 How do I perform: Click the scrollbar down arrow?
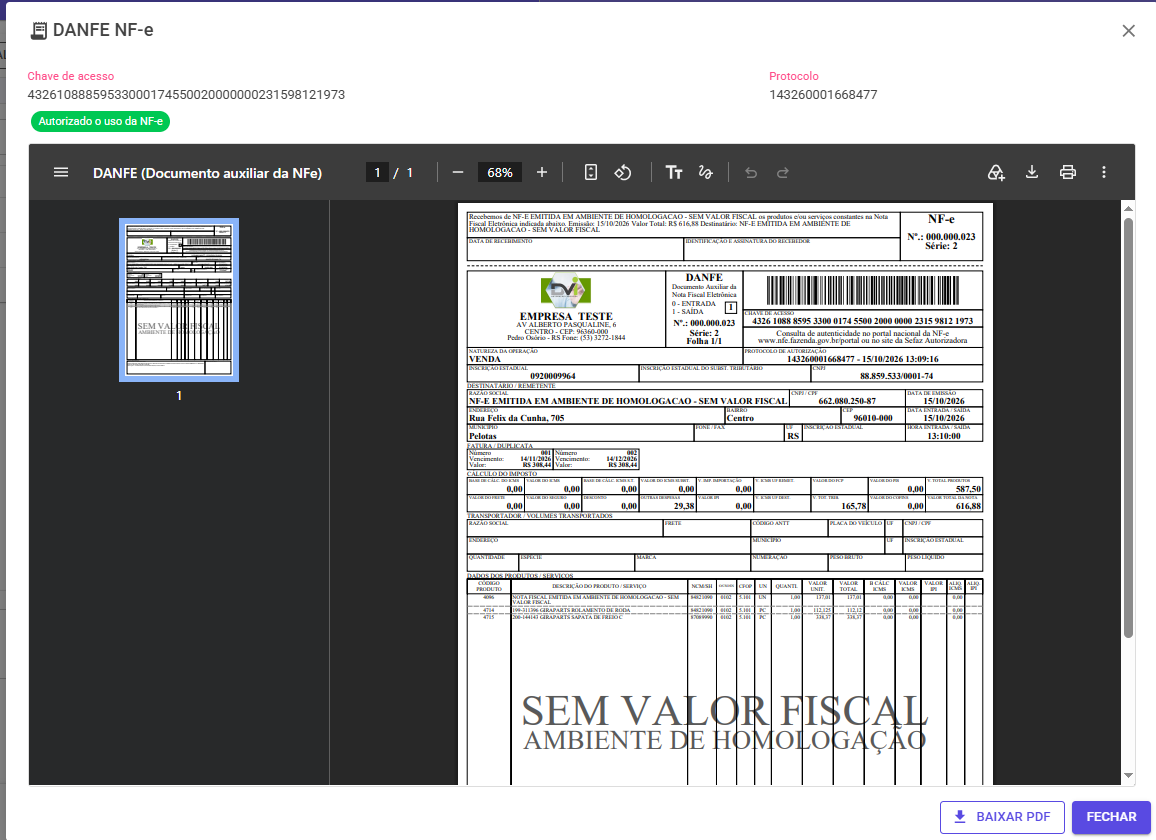click(x=1128, y=775)
